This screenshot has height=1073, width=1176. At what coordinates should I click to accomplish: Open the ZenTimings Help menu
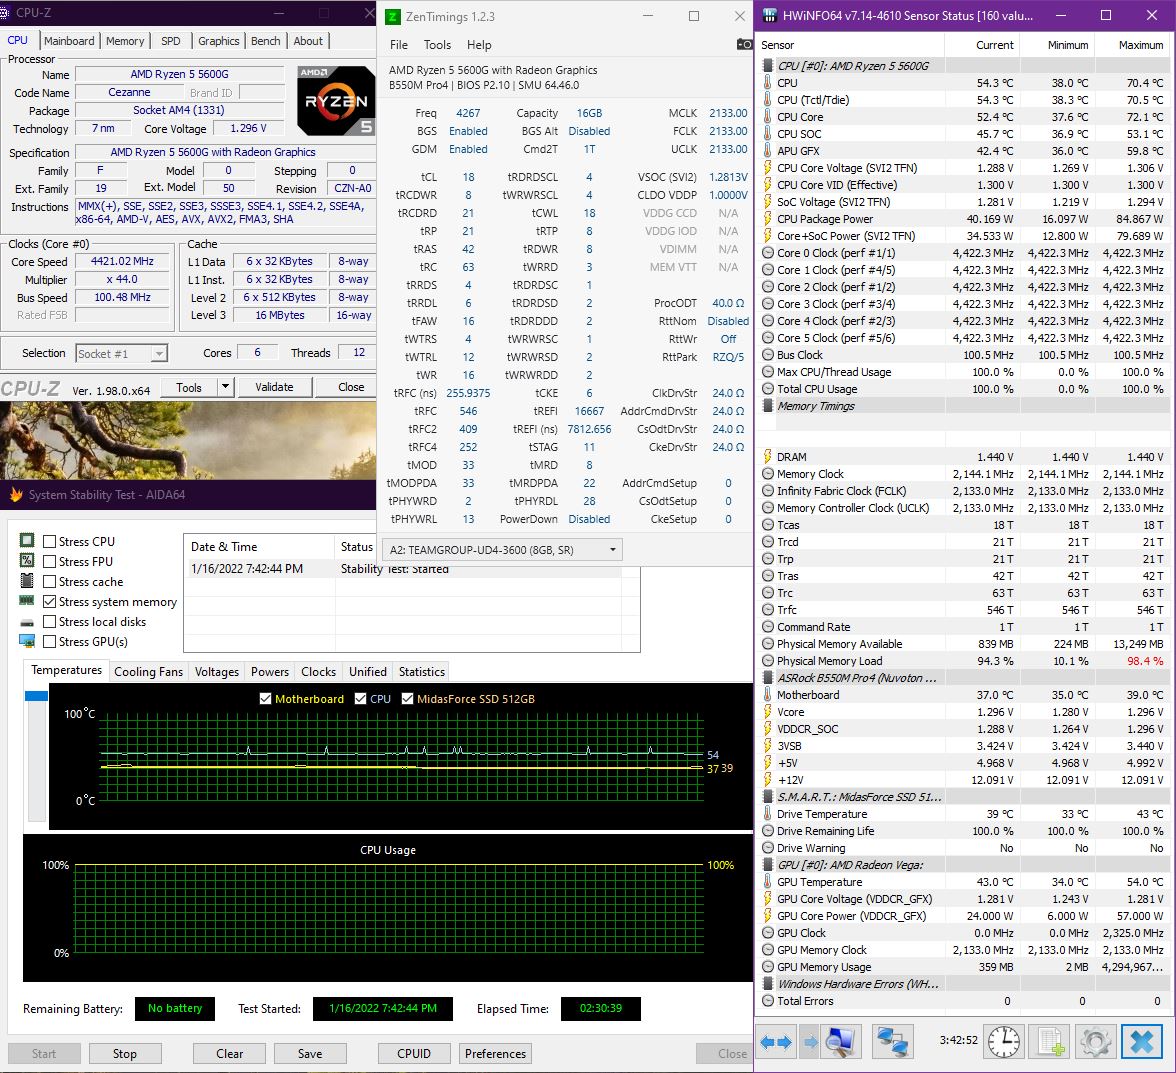point(479,45)
